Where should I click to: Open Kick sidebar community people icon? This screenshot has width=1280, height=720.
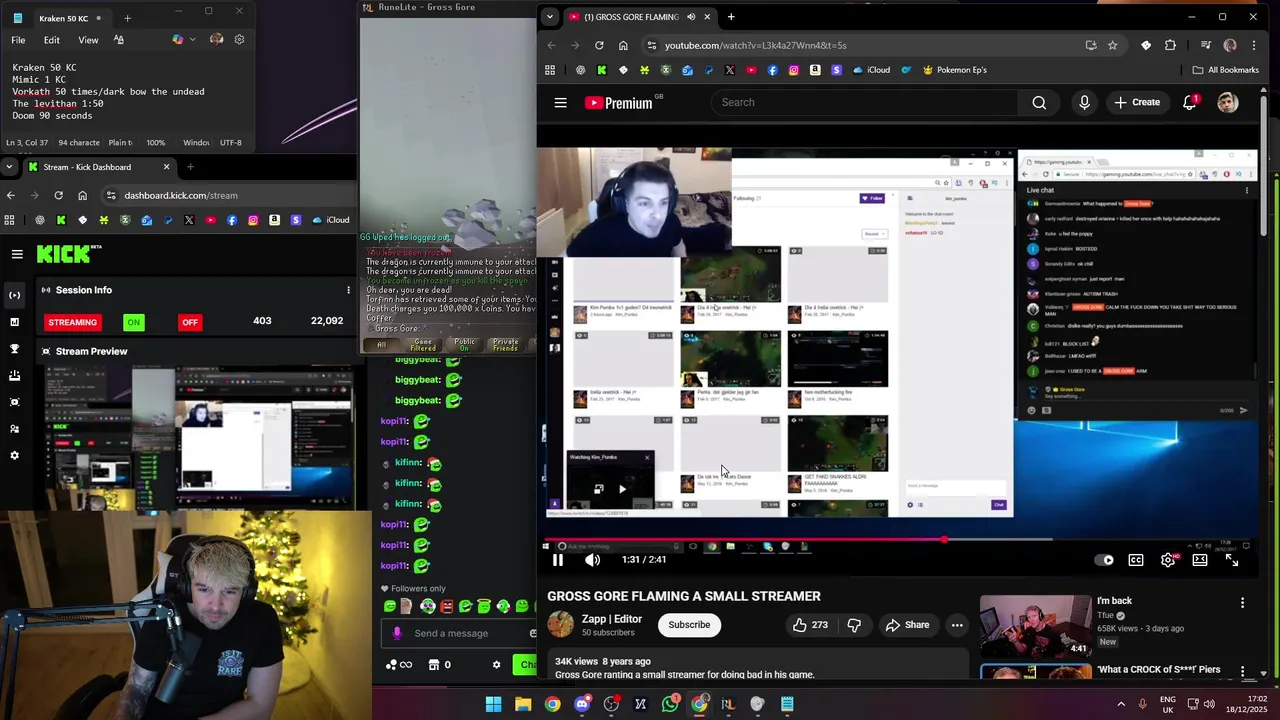tap(14, 429)
